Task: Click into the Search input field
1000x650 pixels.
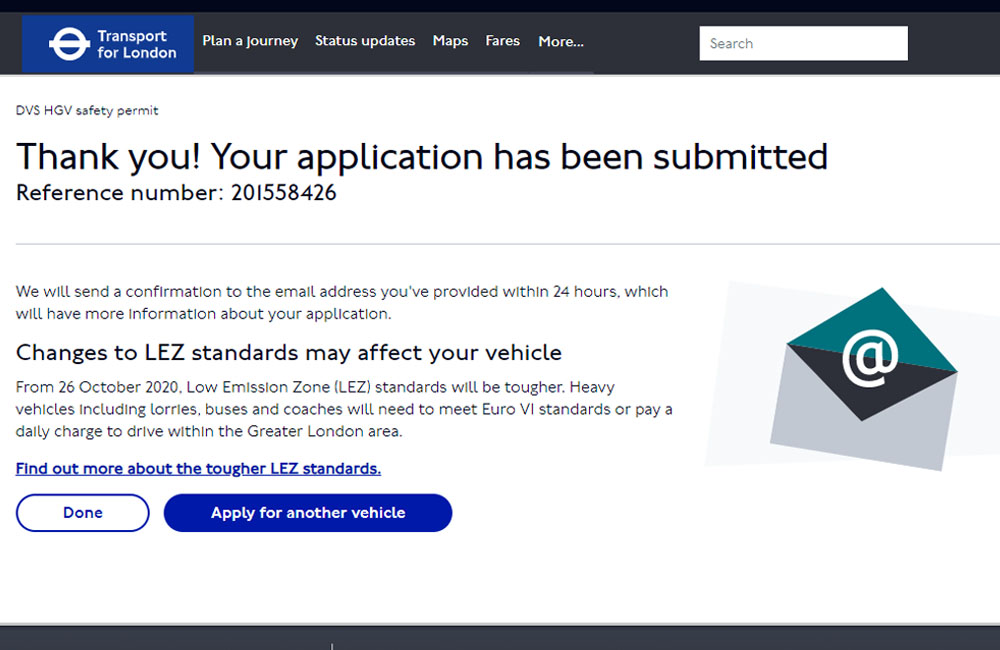Action: click(803, 43)
